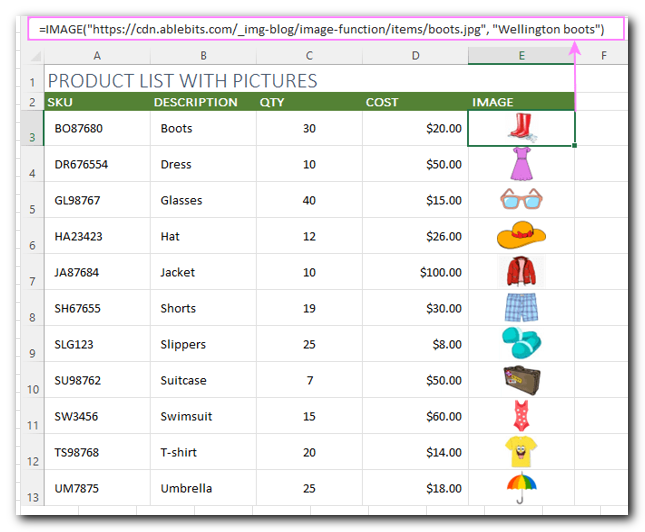645x532 pixels.
Task: Click the Suitcase description cell
Action: click(203, 380)
